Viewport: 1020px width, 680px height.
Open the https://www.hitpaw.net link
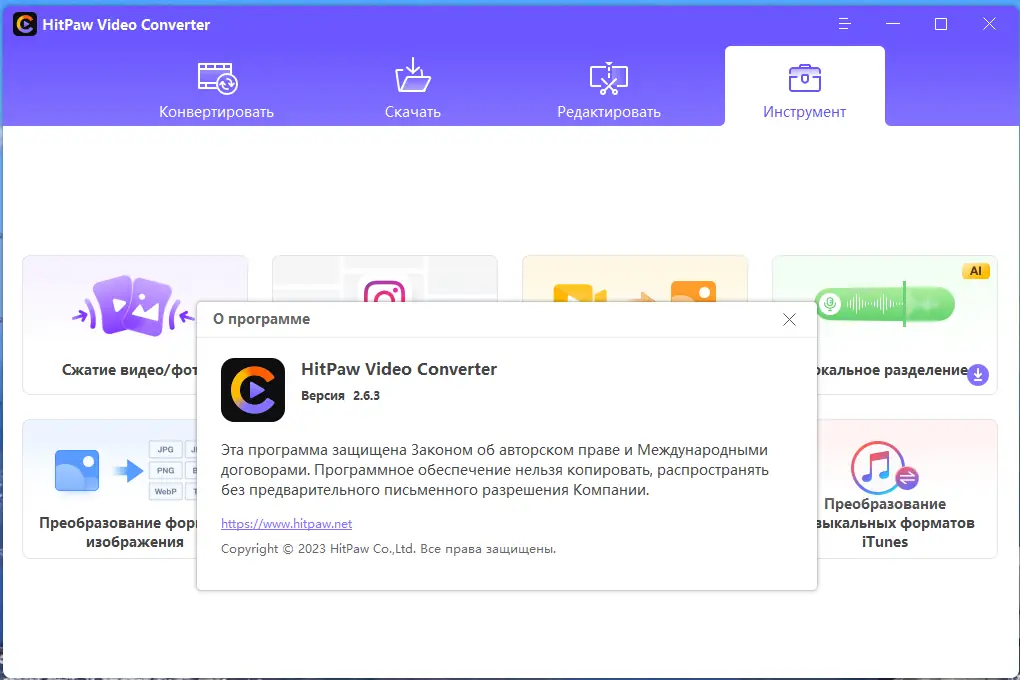pyautogui.click(x=286, y=524)
